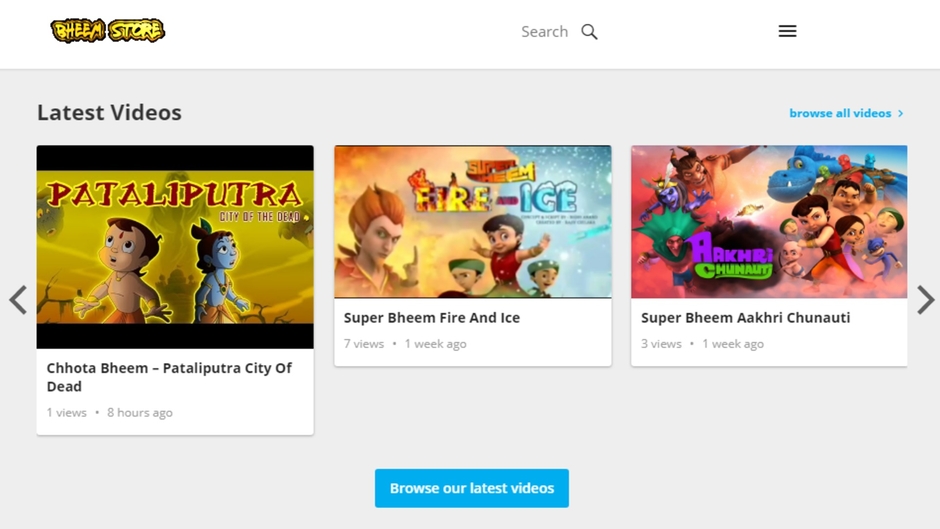
Task: Open title Chhota Bheem – Pataliputra City Of Dead
Action: coord(169,377)
